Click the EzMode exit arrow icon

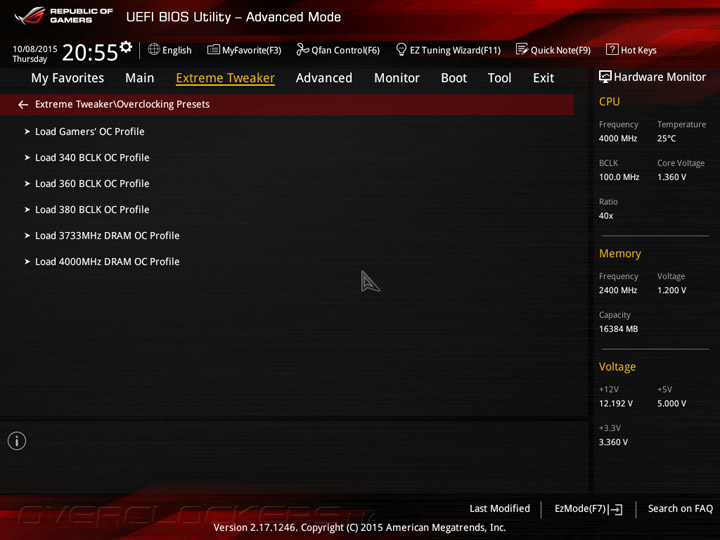(x=616, y=509)
